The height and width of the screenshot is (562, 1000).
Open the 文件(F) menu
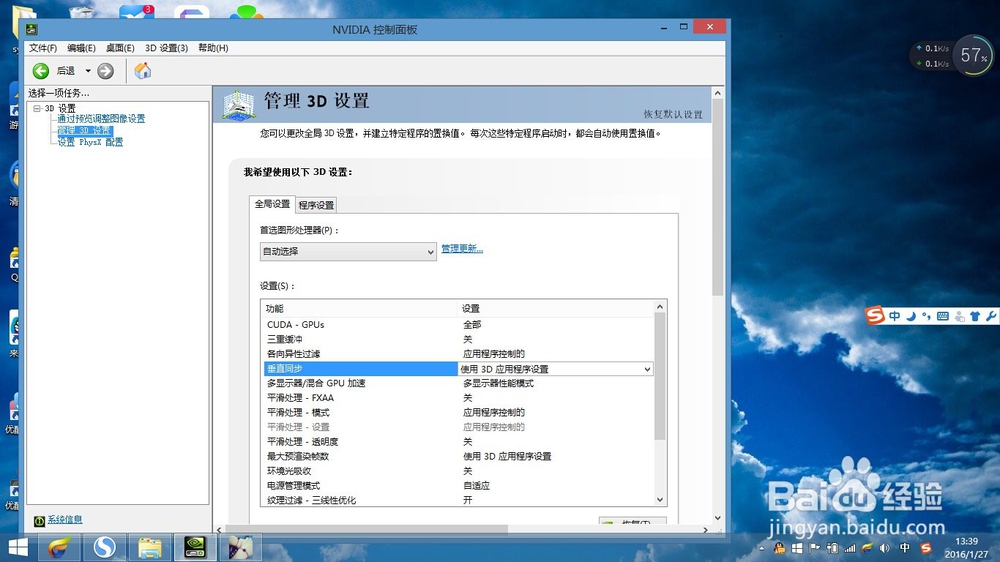43,48
